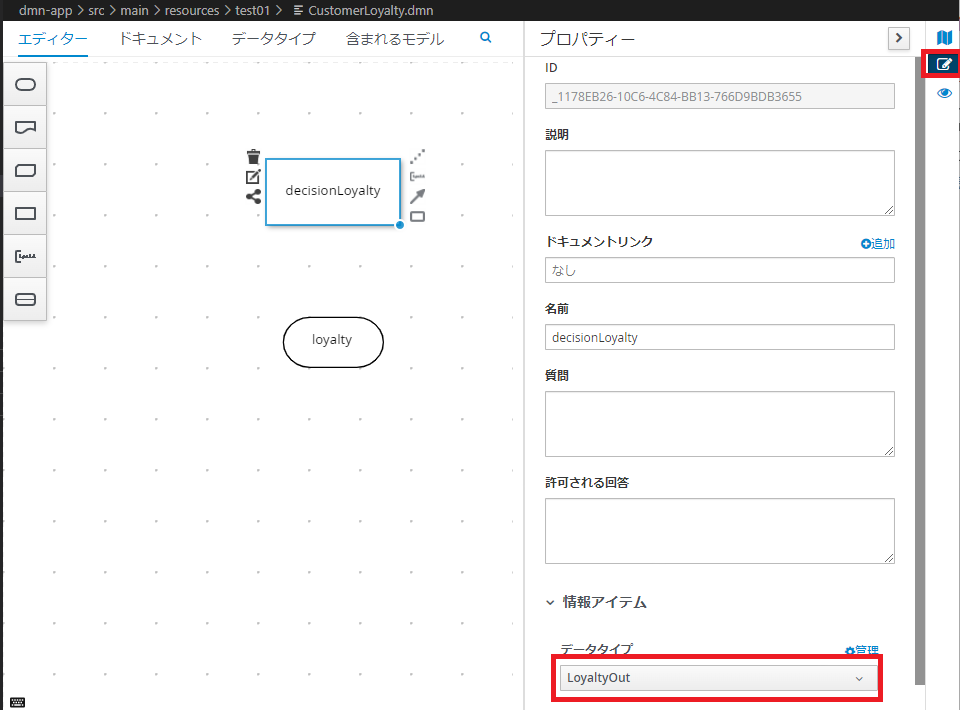
Task: Collapse the properties panel with arrow button
Action: point(899,38)
